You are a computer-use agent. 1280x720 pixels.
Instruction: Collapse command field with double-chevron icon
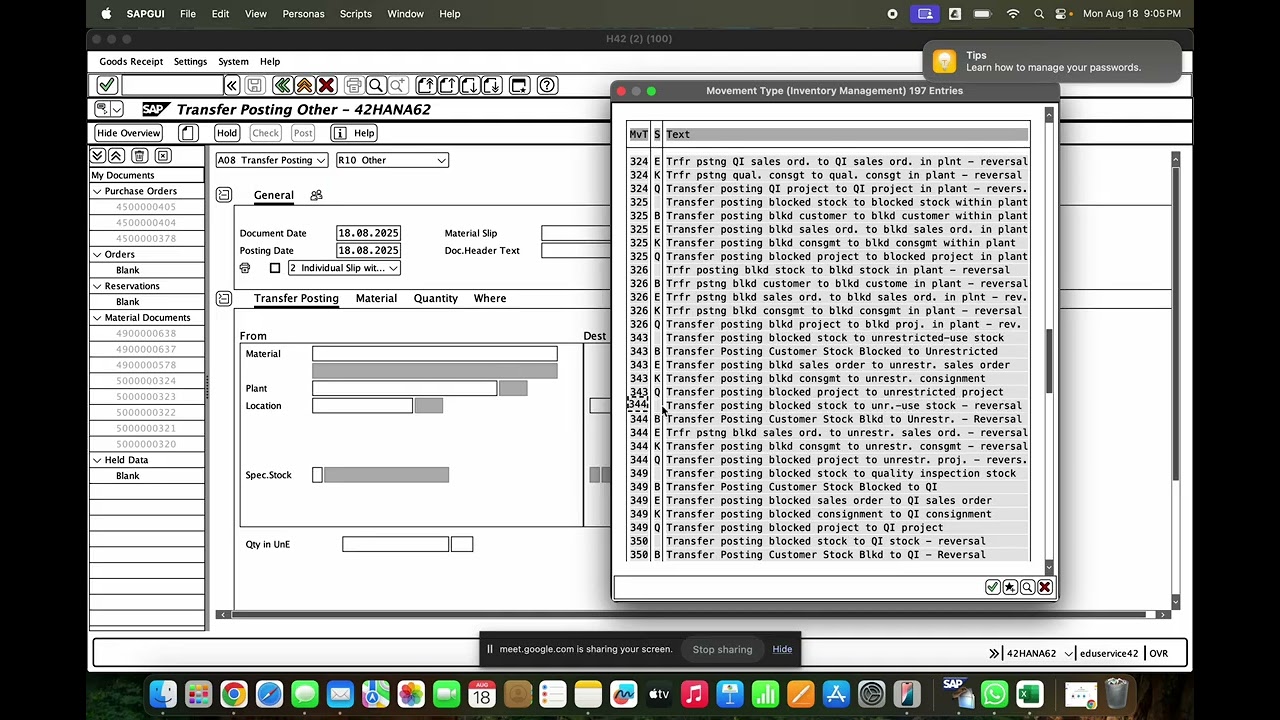click(232, 86)
